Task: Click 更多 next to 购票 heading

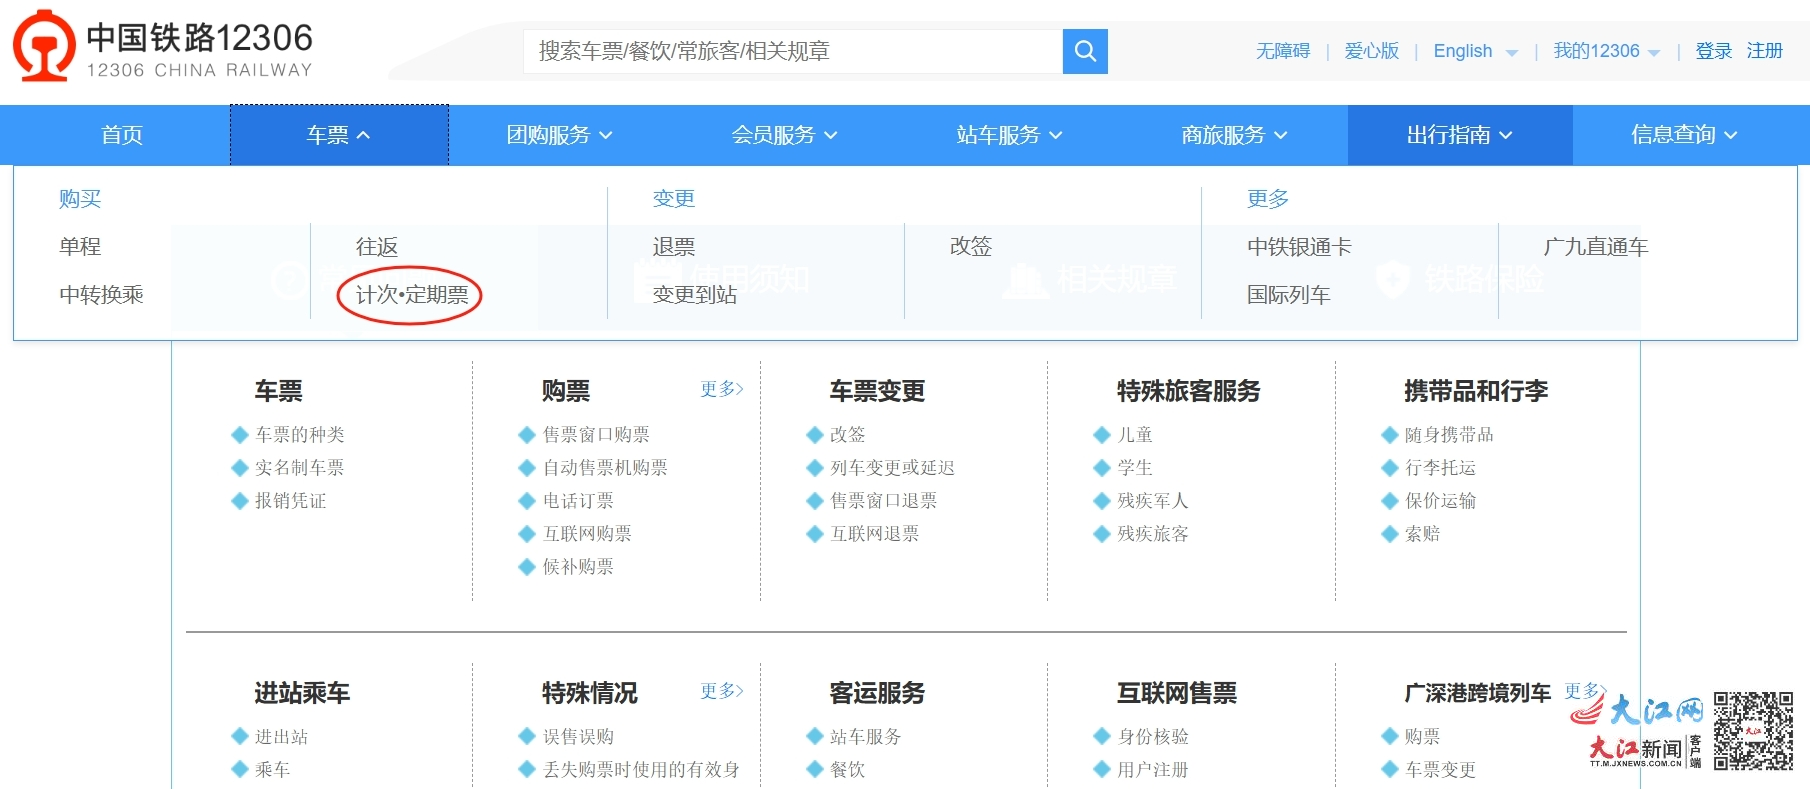Action: tap(721, 389)
